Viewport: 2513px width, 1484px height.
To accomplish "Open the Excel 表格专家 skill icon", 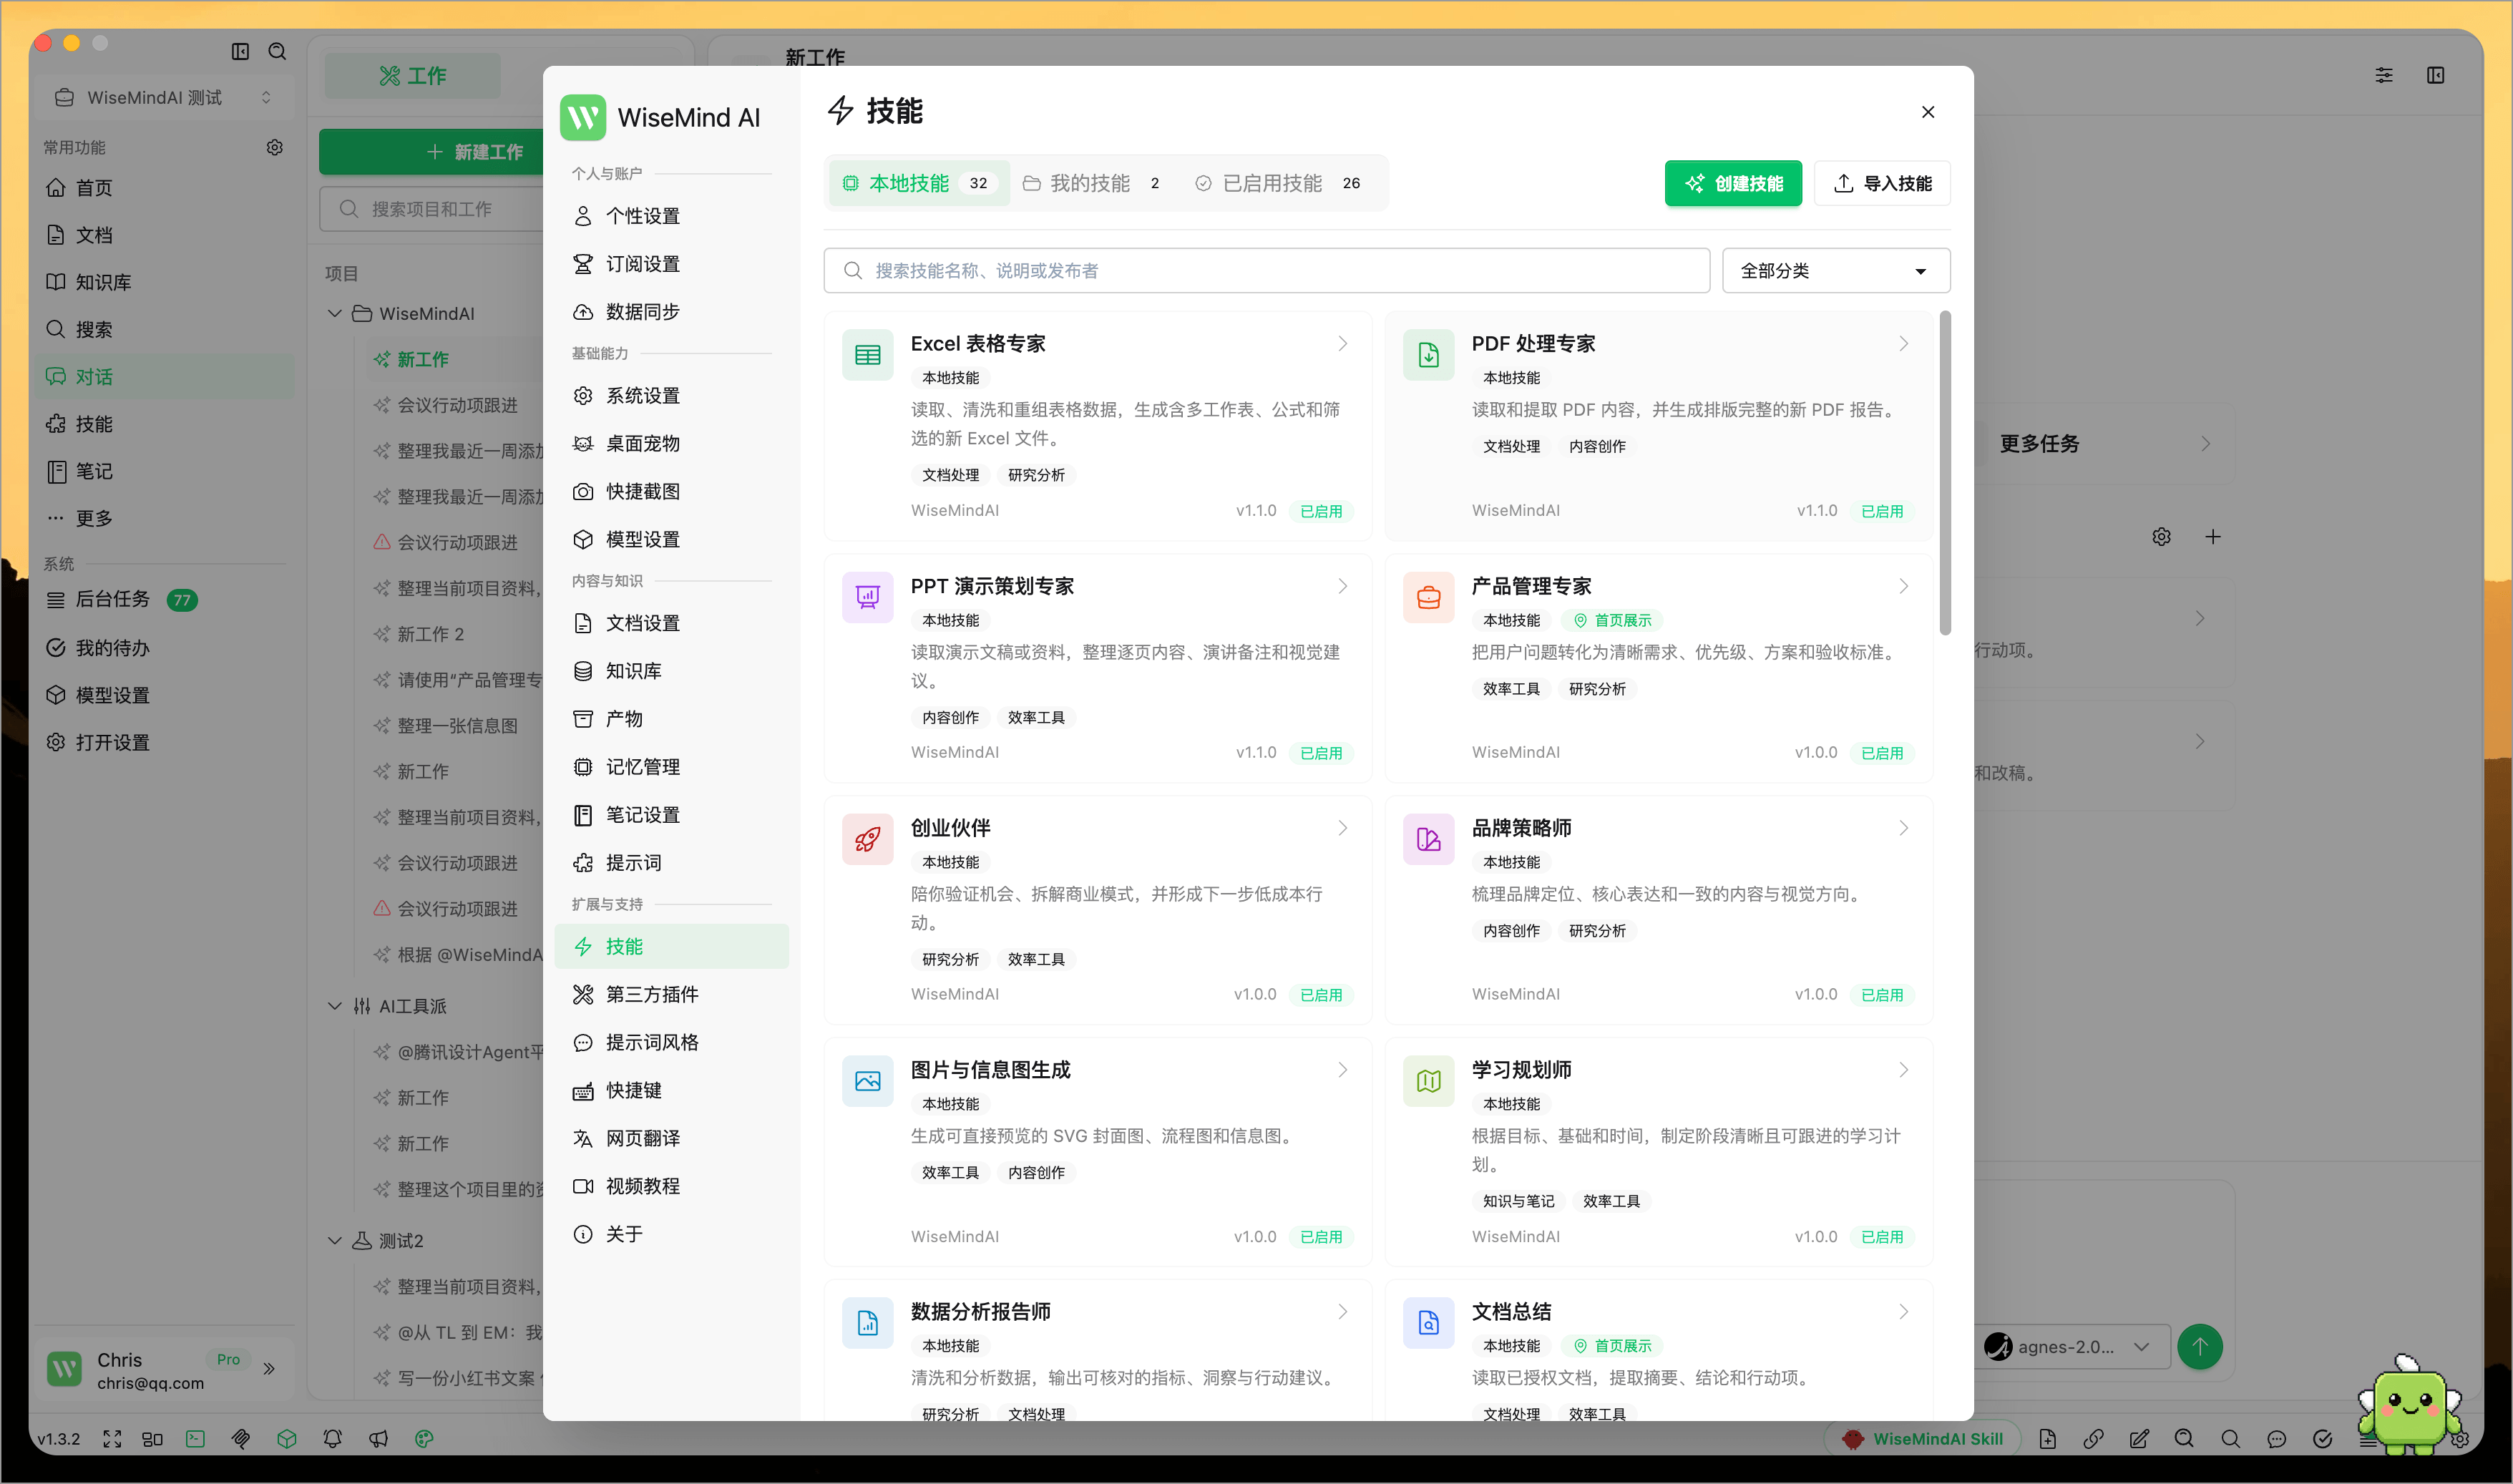I will [x=867, y=355].
